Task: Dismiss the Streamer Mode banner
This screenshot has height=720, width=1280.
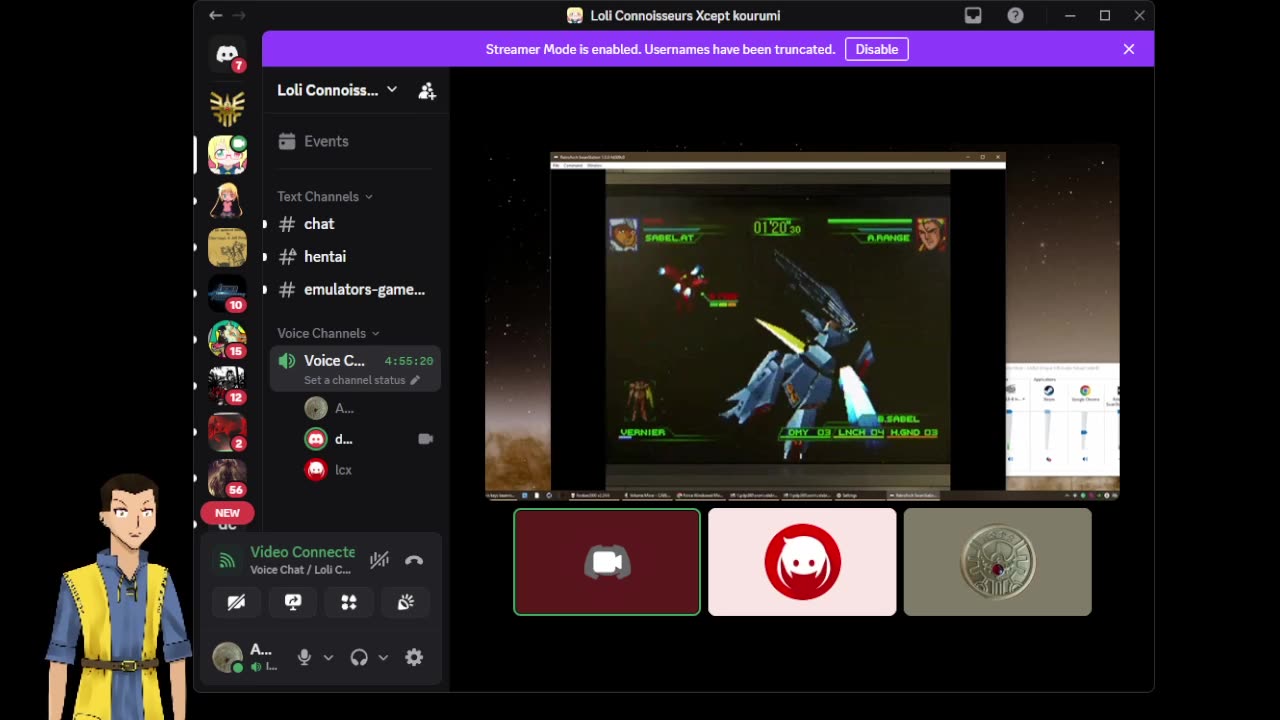Action: pyautogui.click(x=1129, y=49)
